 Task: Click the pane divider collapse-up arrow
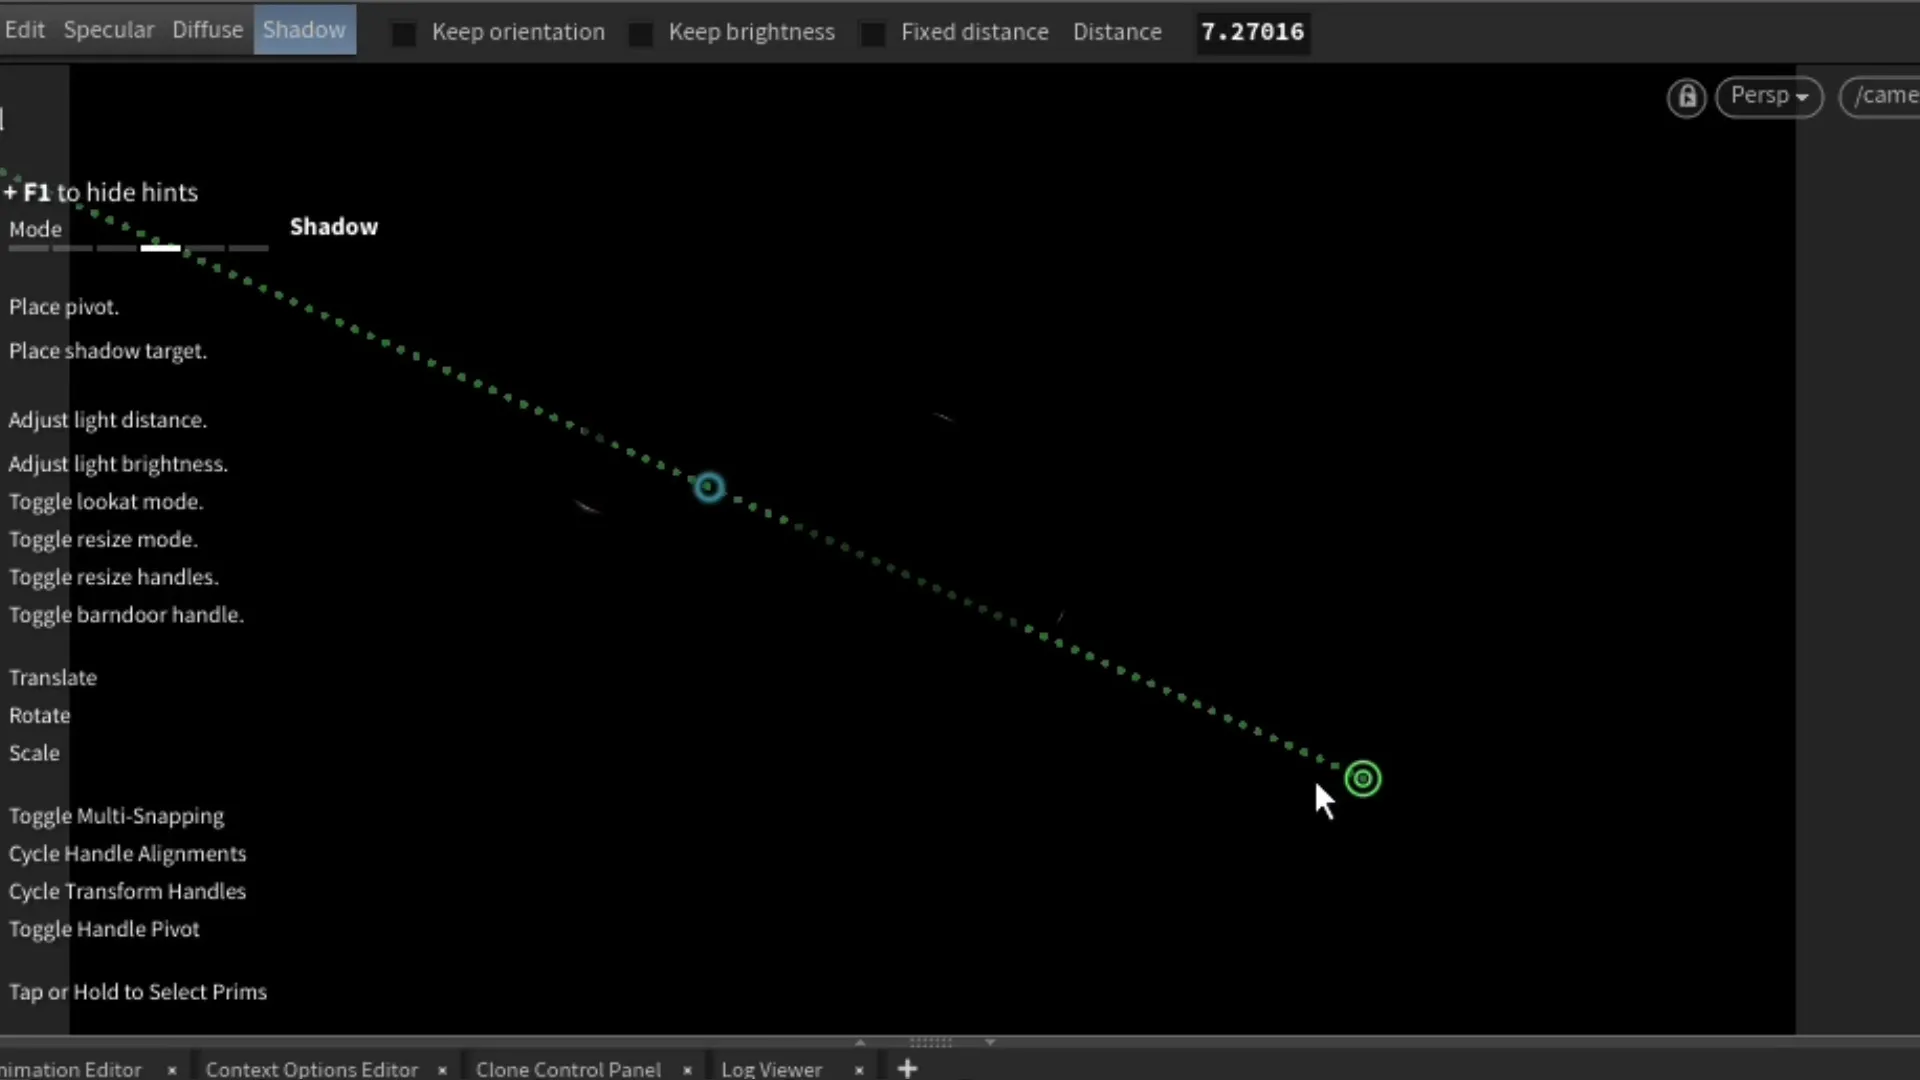860,1042
